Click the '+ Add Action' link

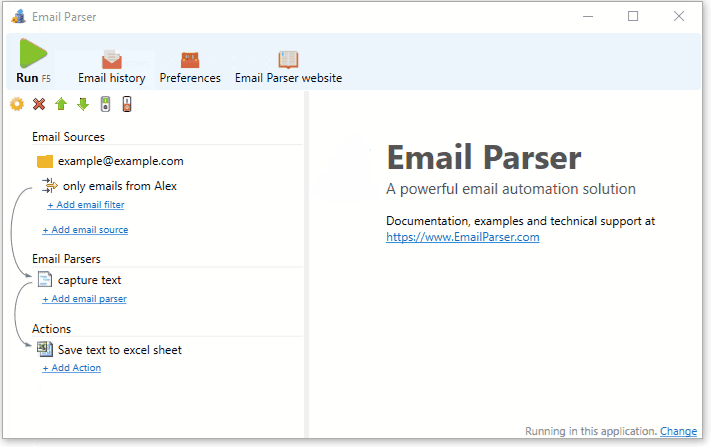pos(72,368)
